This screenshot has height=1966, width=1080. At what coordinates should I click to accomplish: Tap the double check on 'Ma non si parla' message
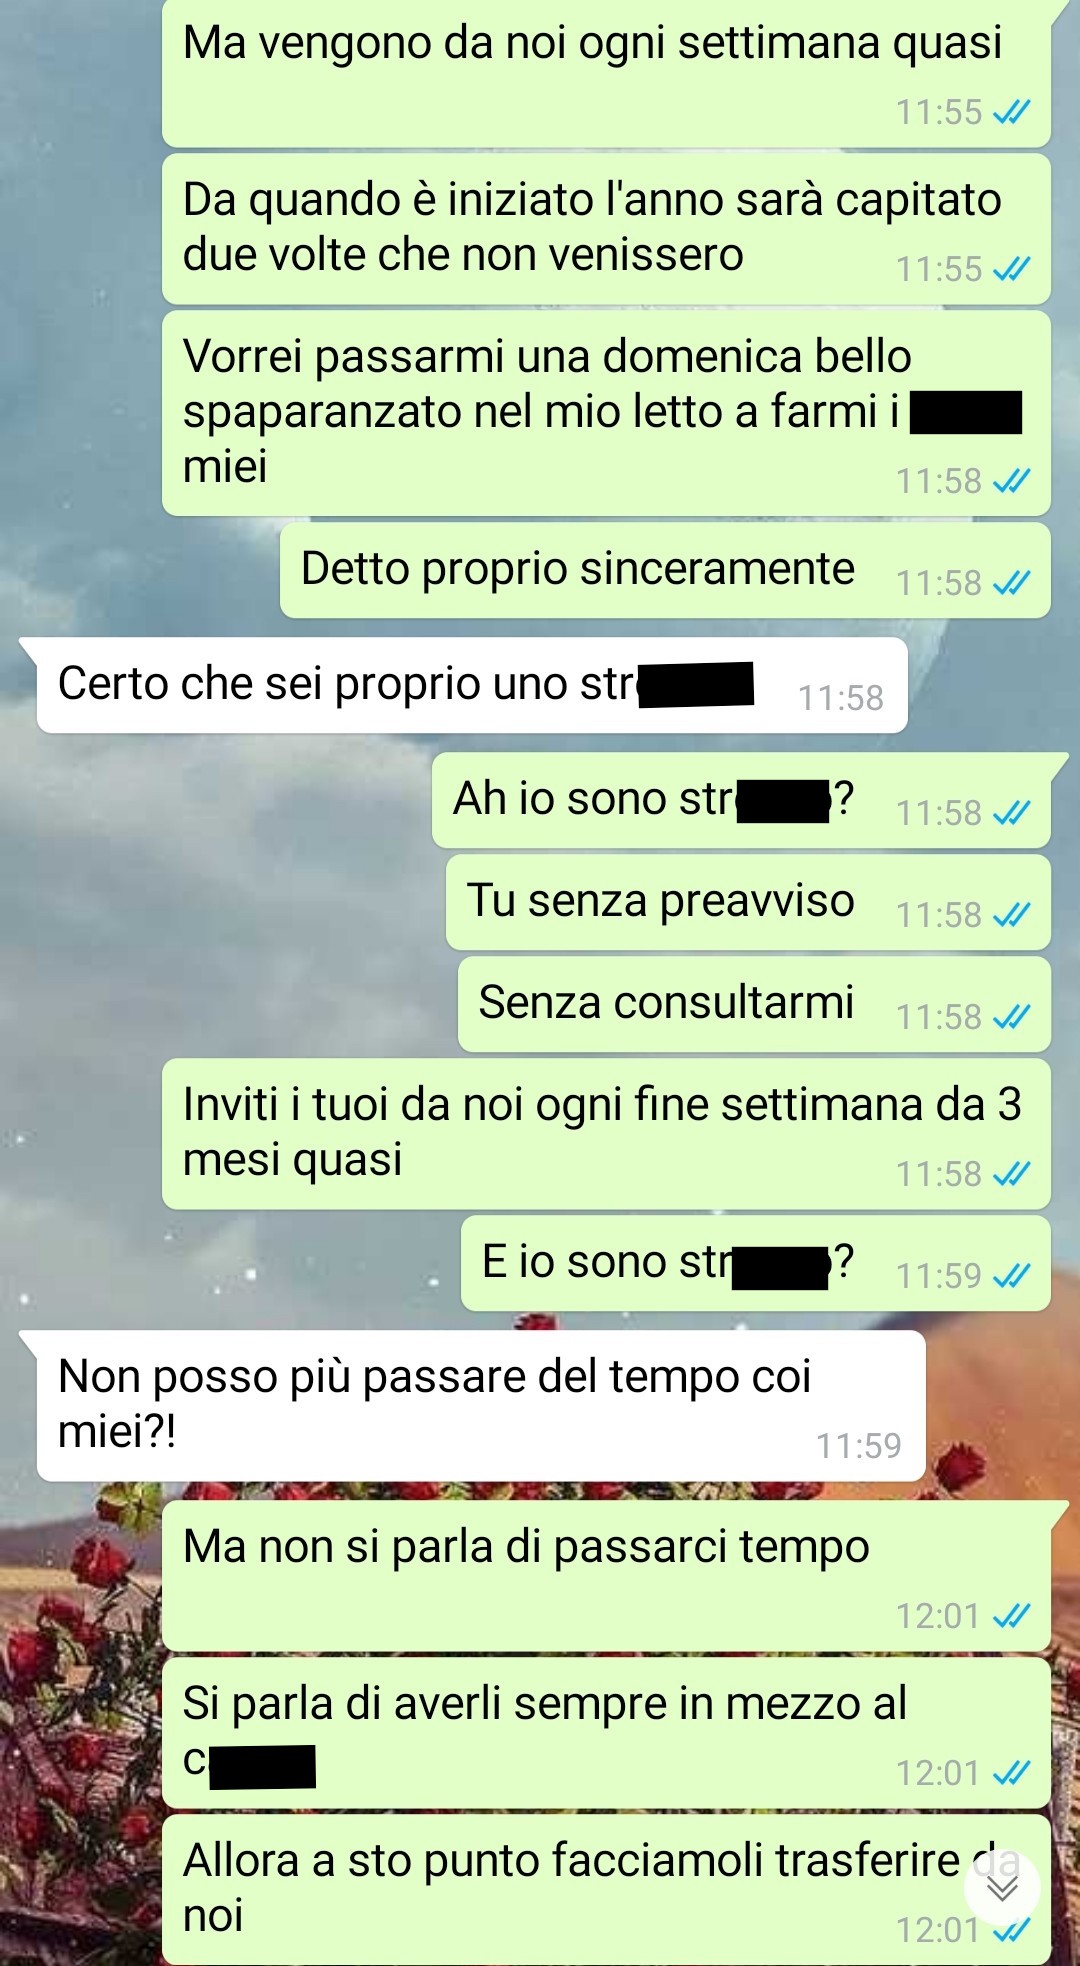[1011, 1616]
